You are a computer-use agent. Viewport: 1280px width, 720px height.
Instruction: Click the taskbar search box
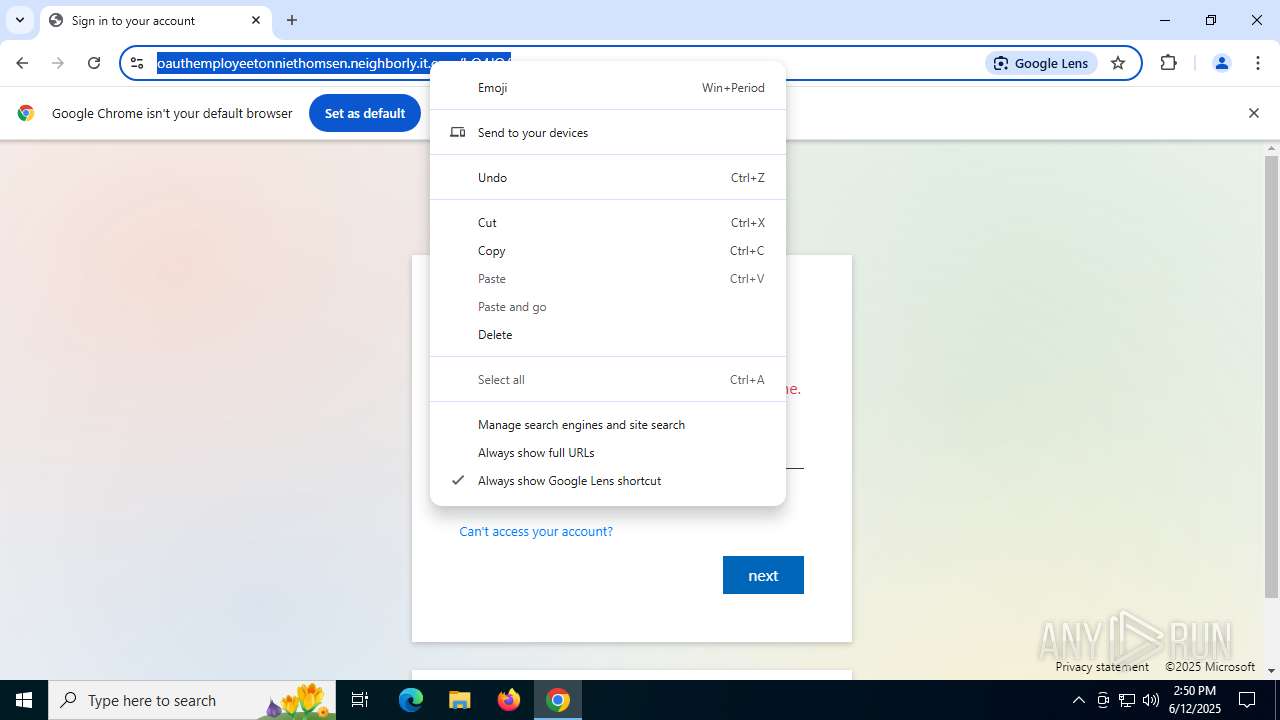[191, 700]
